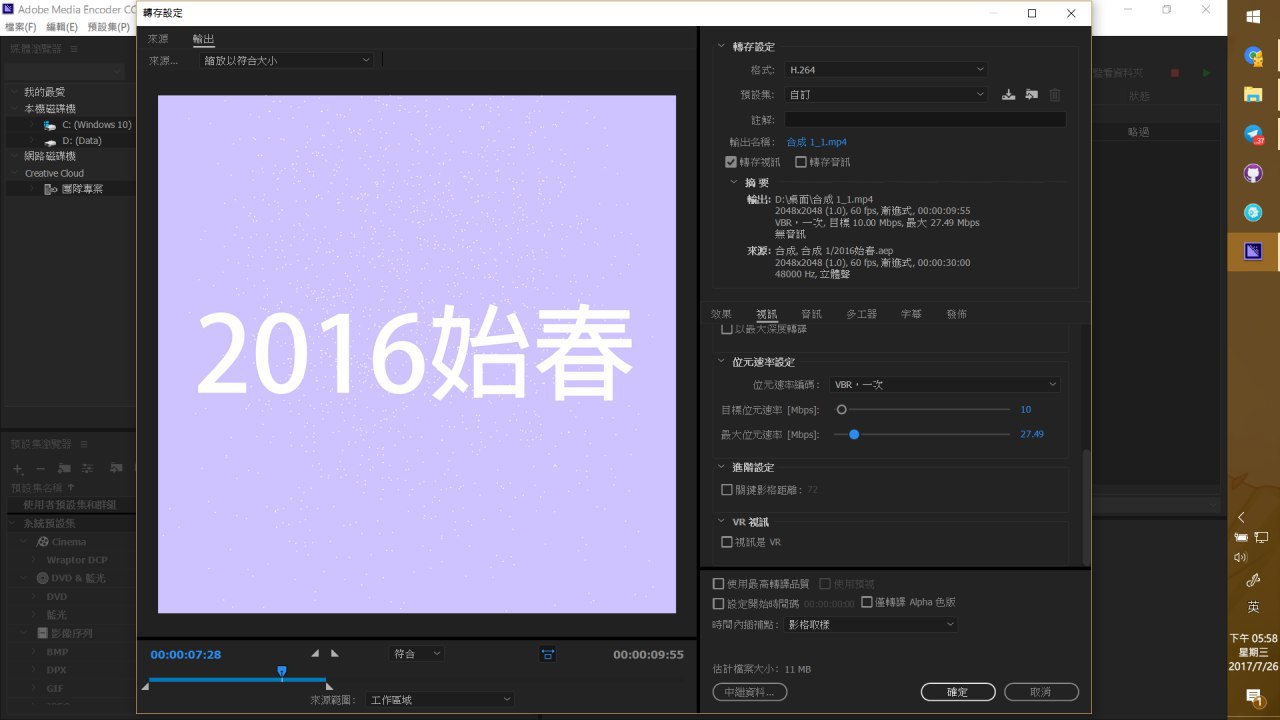The image size is (1280, 720).
Task: Click the 取消 button
Action: [1041, 692]
